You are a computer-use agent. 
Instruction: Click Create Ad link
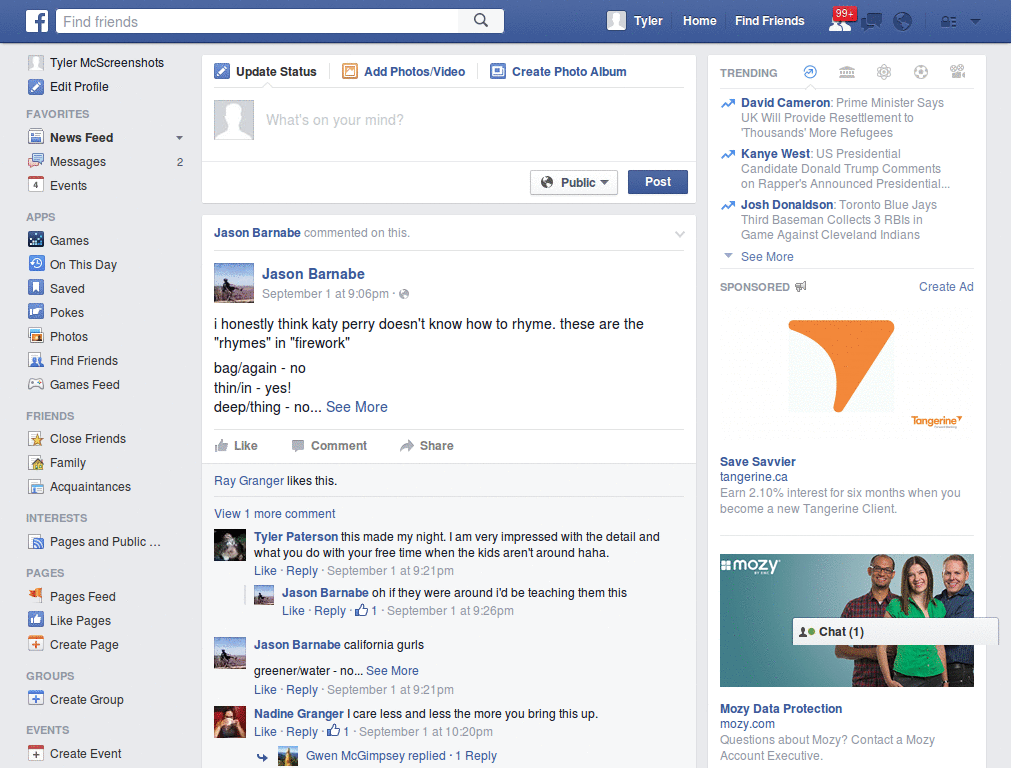pyautogui.click(x=946, y=287)
